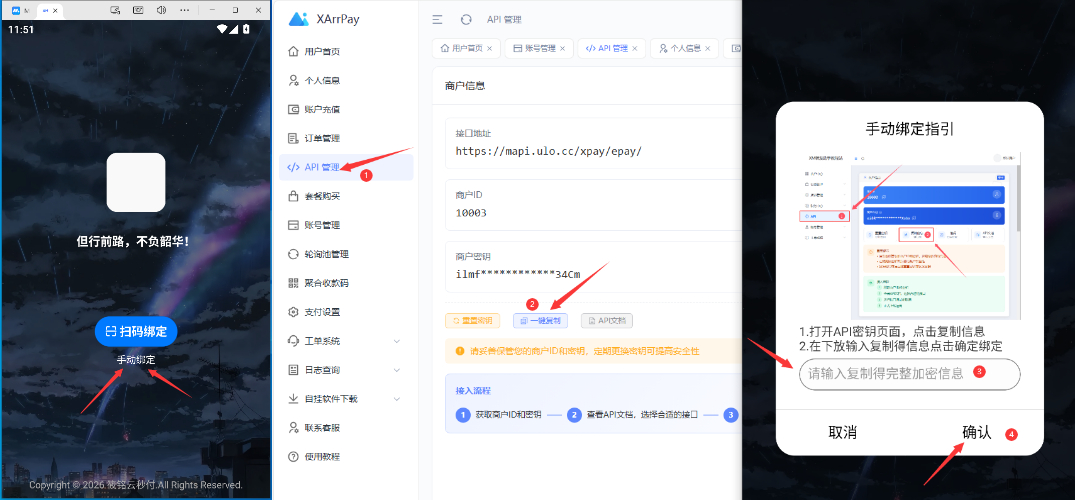Click 确认 in the 手动绑定指引 dialog

tap(977, 433)
